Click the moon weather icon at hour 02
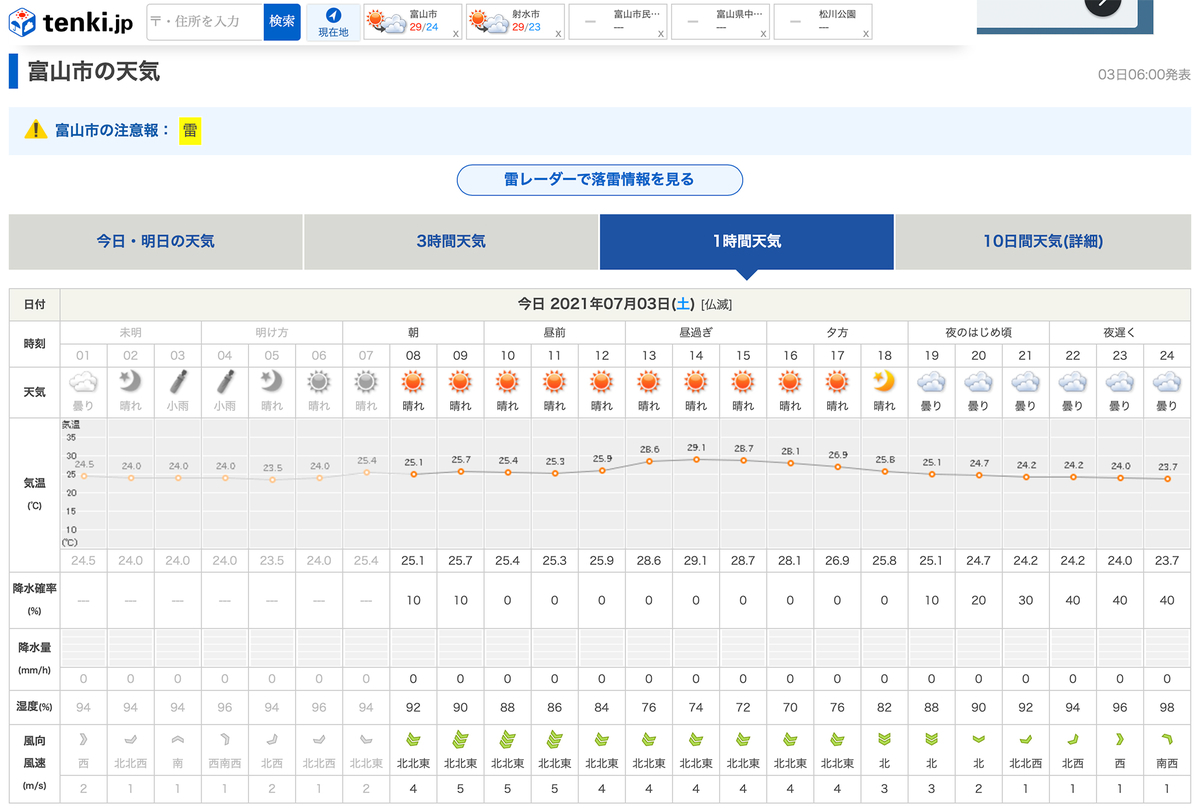1200x810 pixels. (x=130, y=381)
